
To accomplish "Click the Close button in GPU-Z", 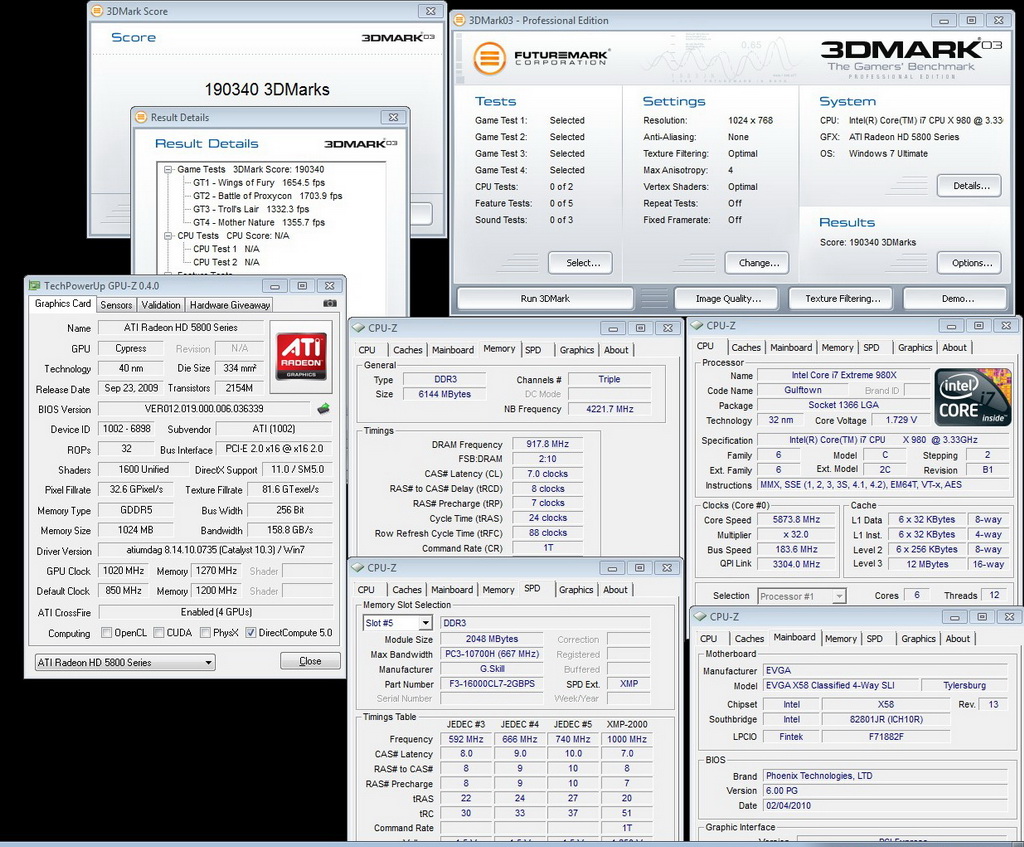I will [310, 661].
